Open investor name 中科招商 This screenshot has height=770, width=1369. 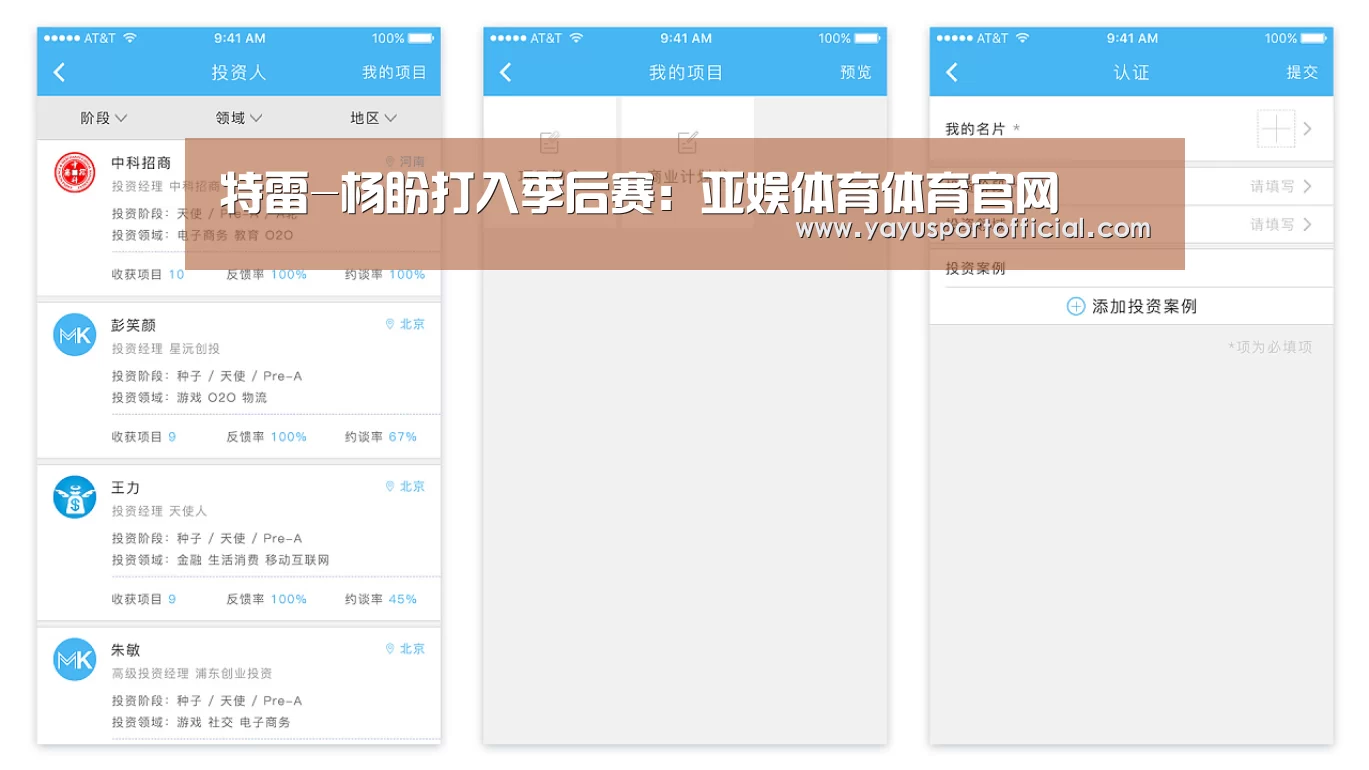click(x=141, y=163)
